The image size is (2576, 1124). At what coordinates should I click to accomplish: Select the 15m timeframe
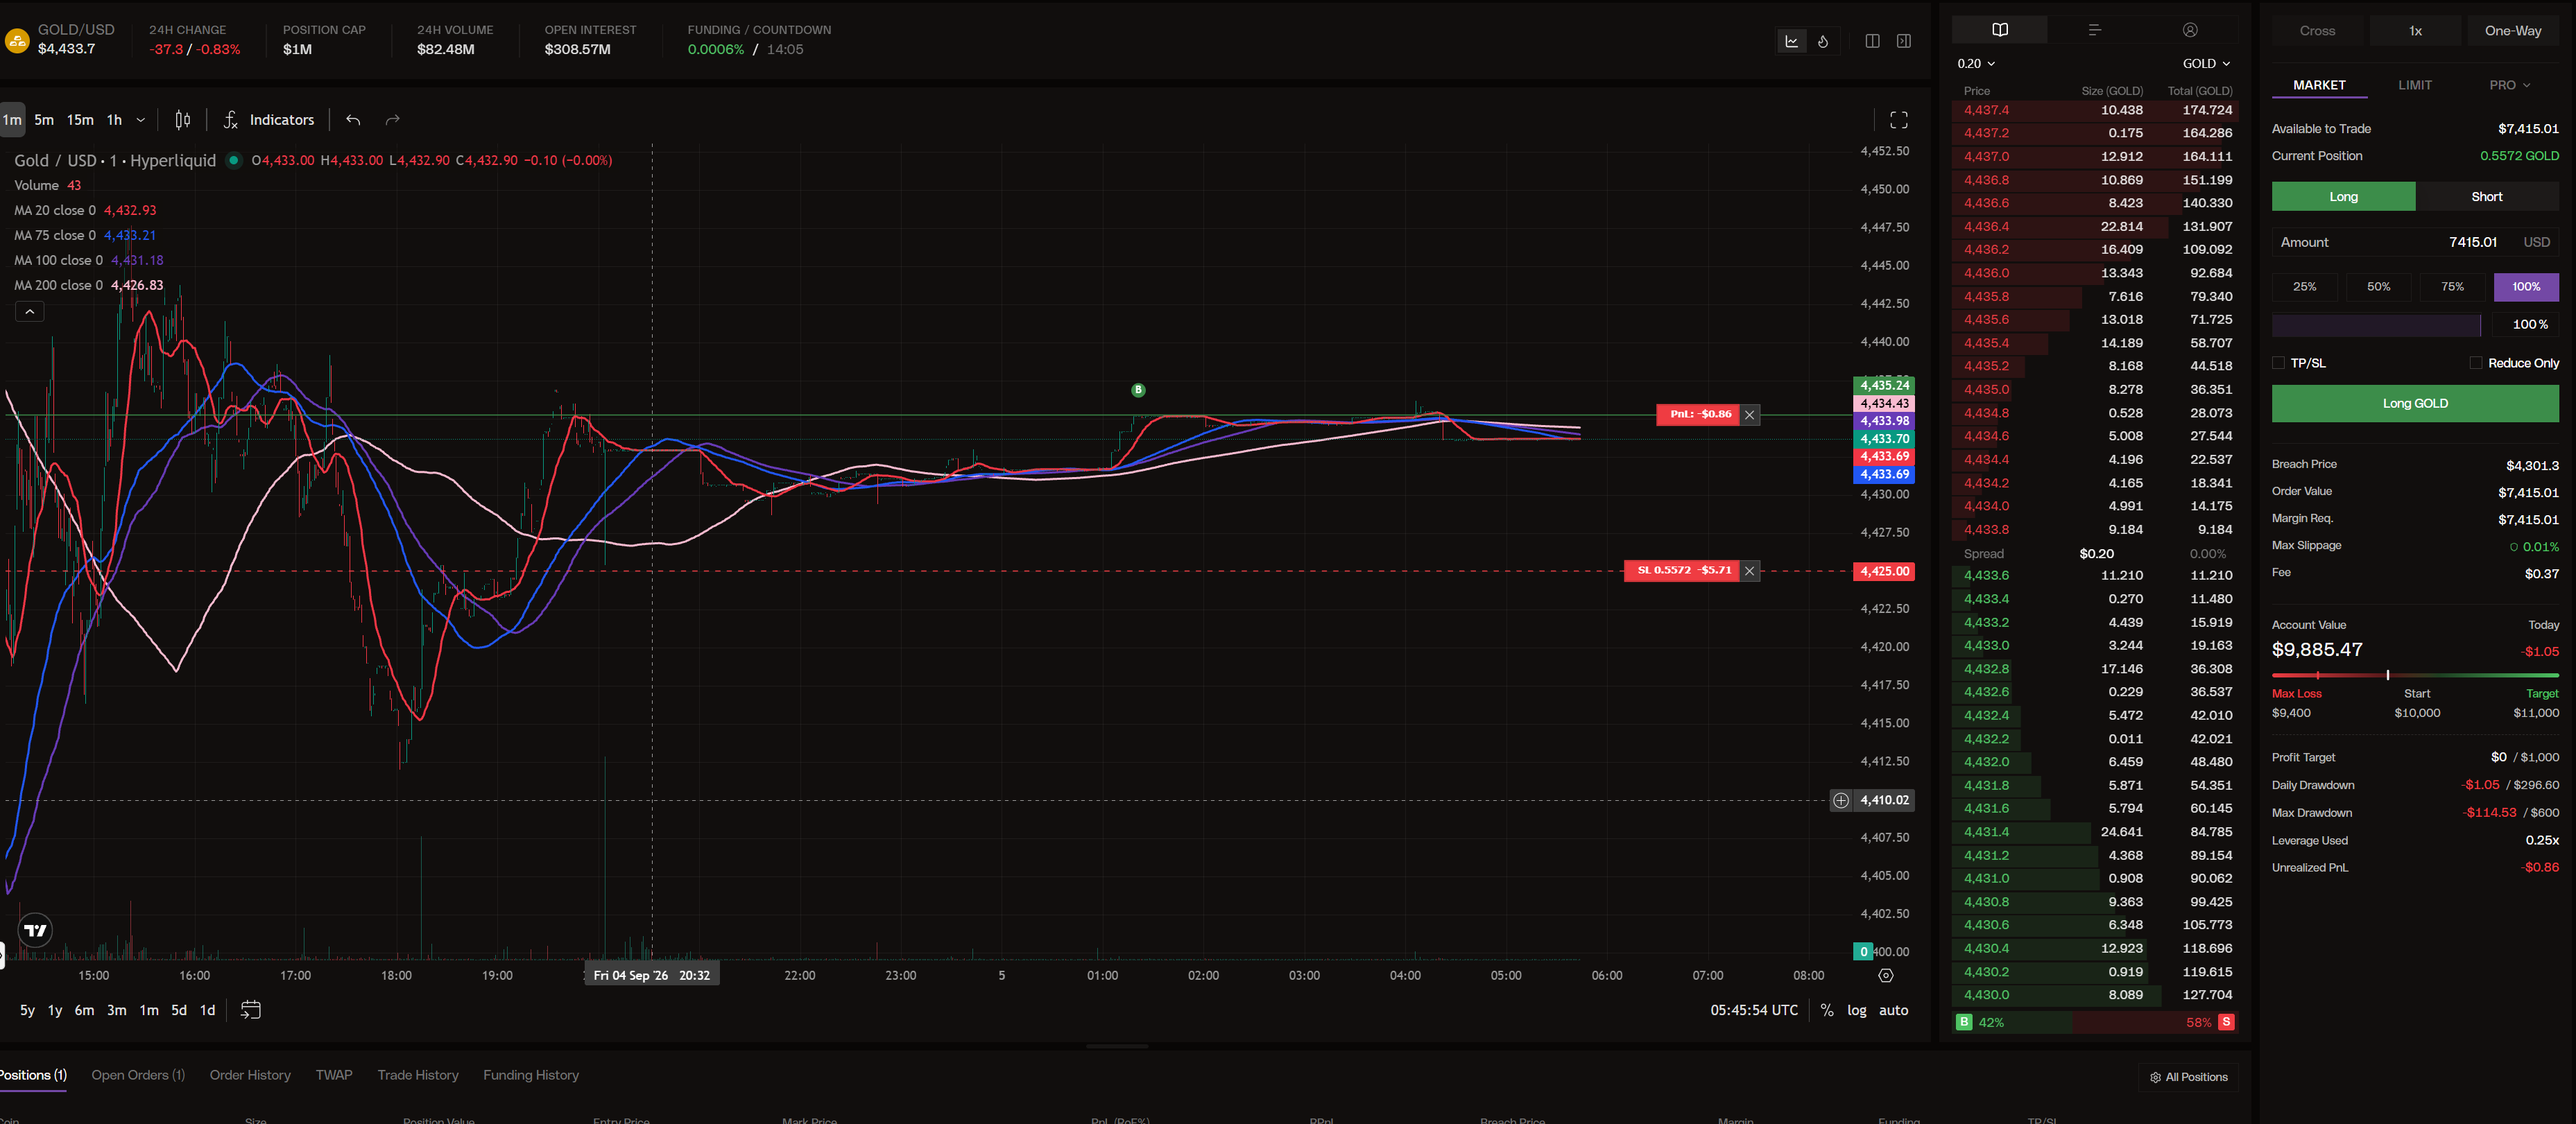80,120
